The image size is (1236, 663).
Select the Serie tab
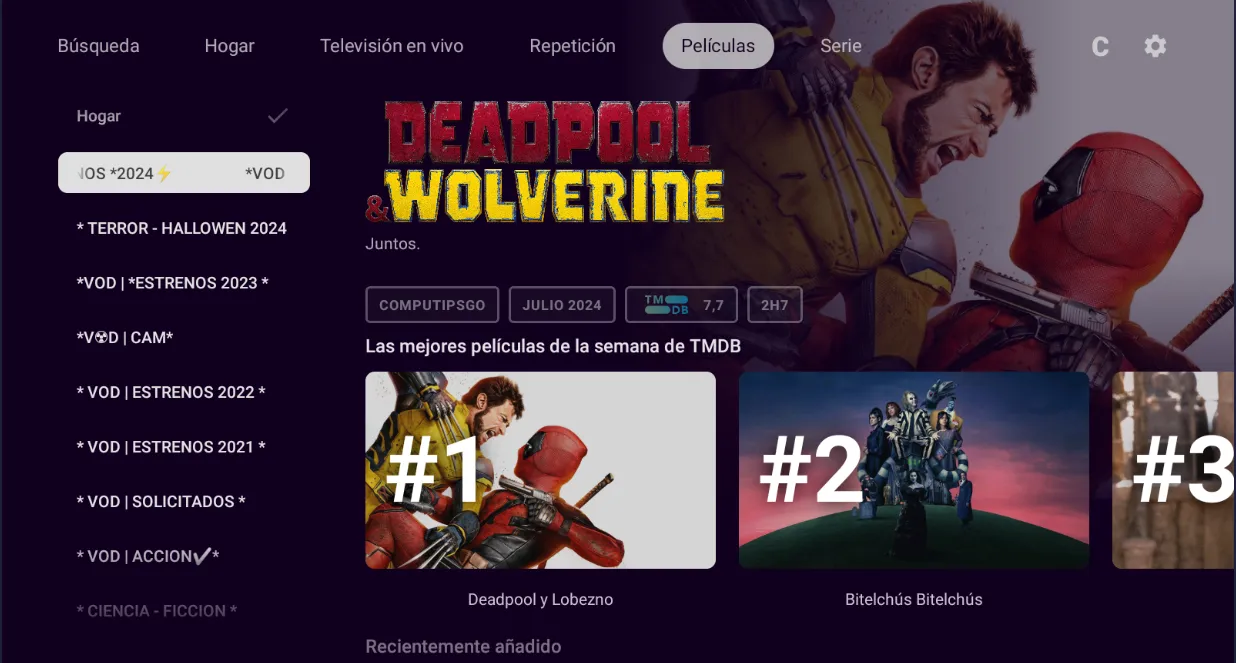841,46
